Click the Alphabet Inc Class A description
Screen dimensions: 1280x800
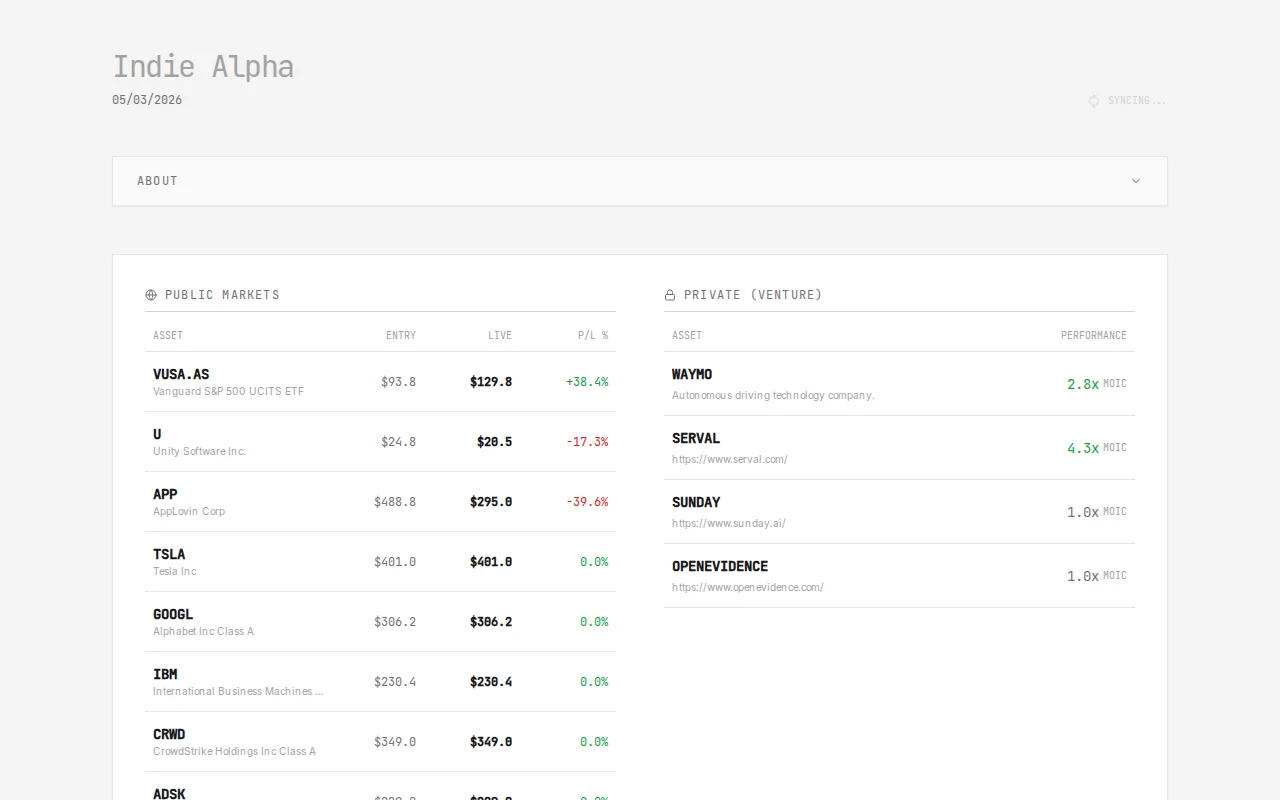(x=203, y=631)
